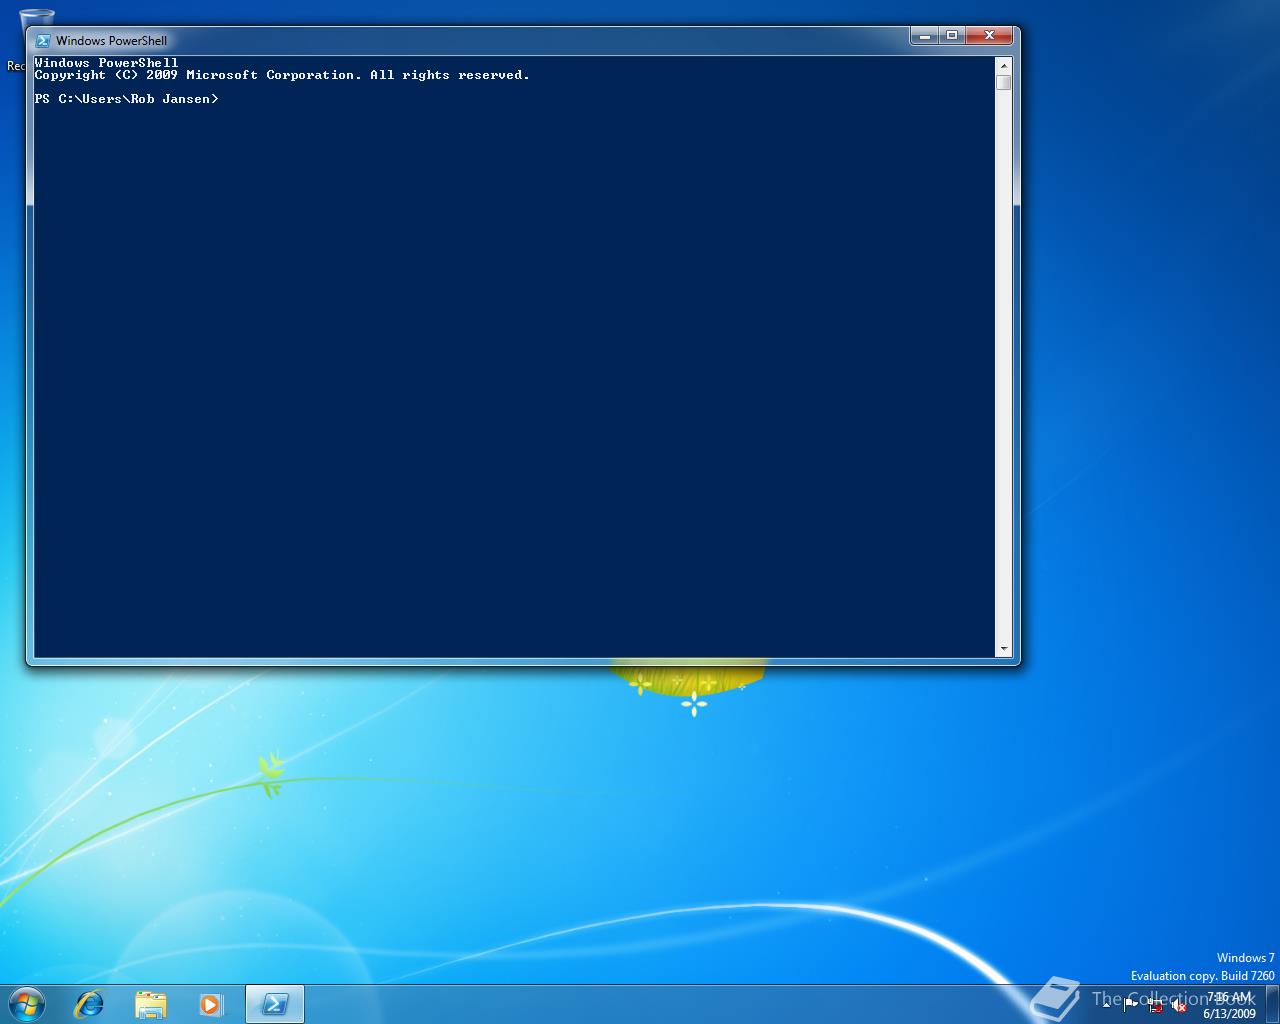
Task: Maximize the Windows PowerShell window
Action: (x=952, y=36)
